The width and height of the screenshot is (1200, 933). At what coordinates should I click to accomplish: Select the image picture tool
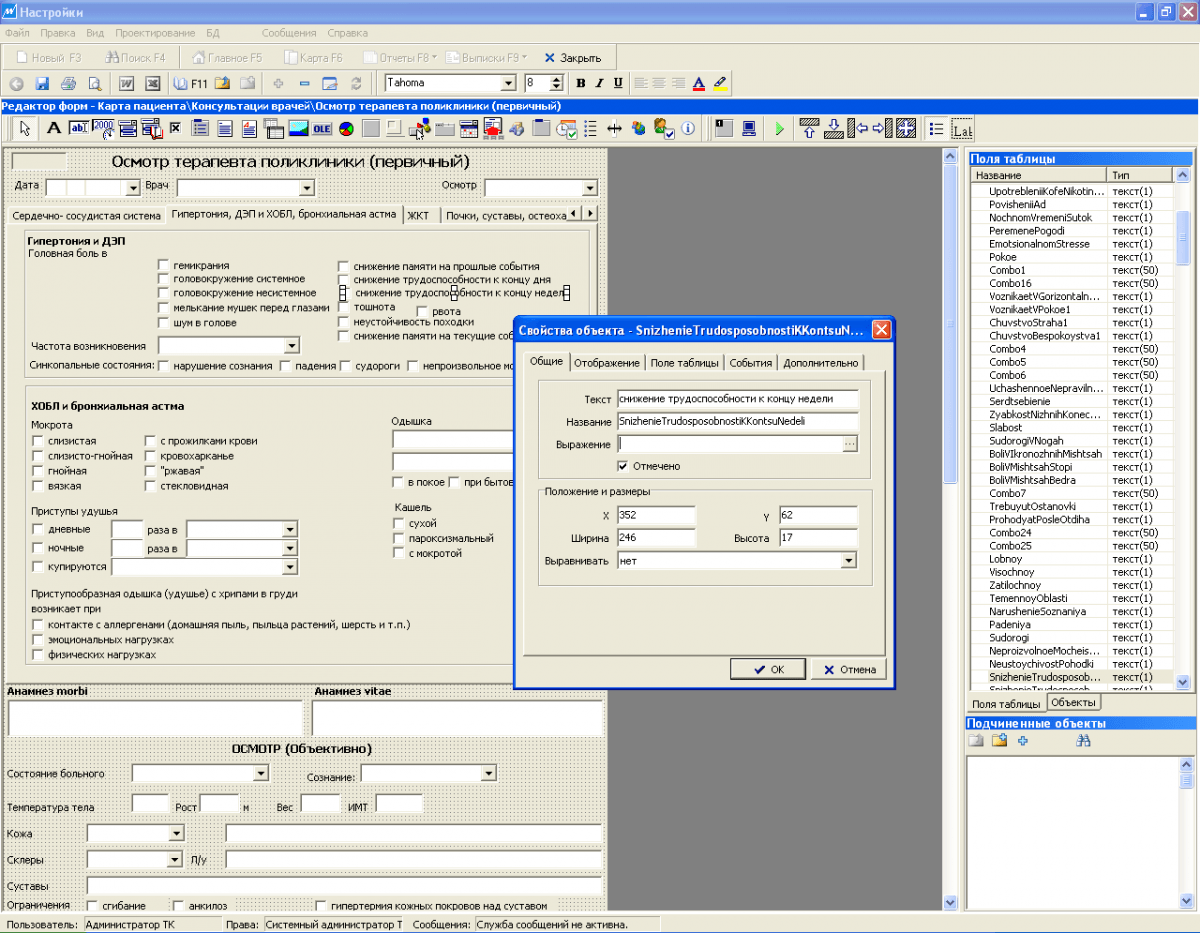point(298,128)
